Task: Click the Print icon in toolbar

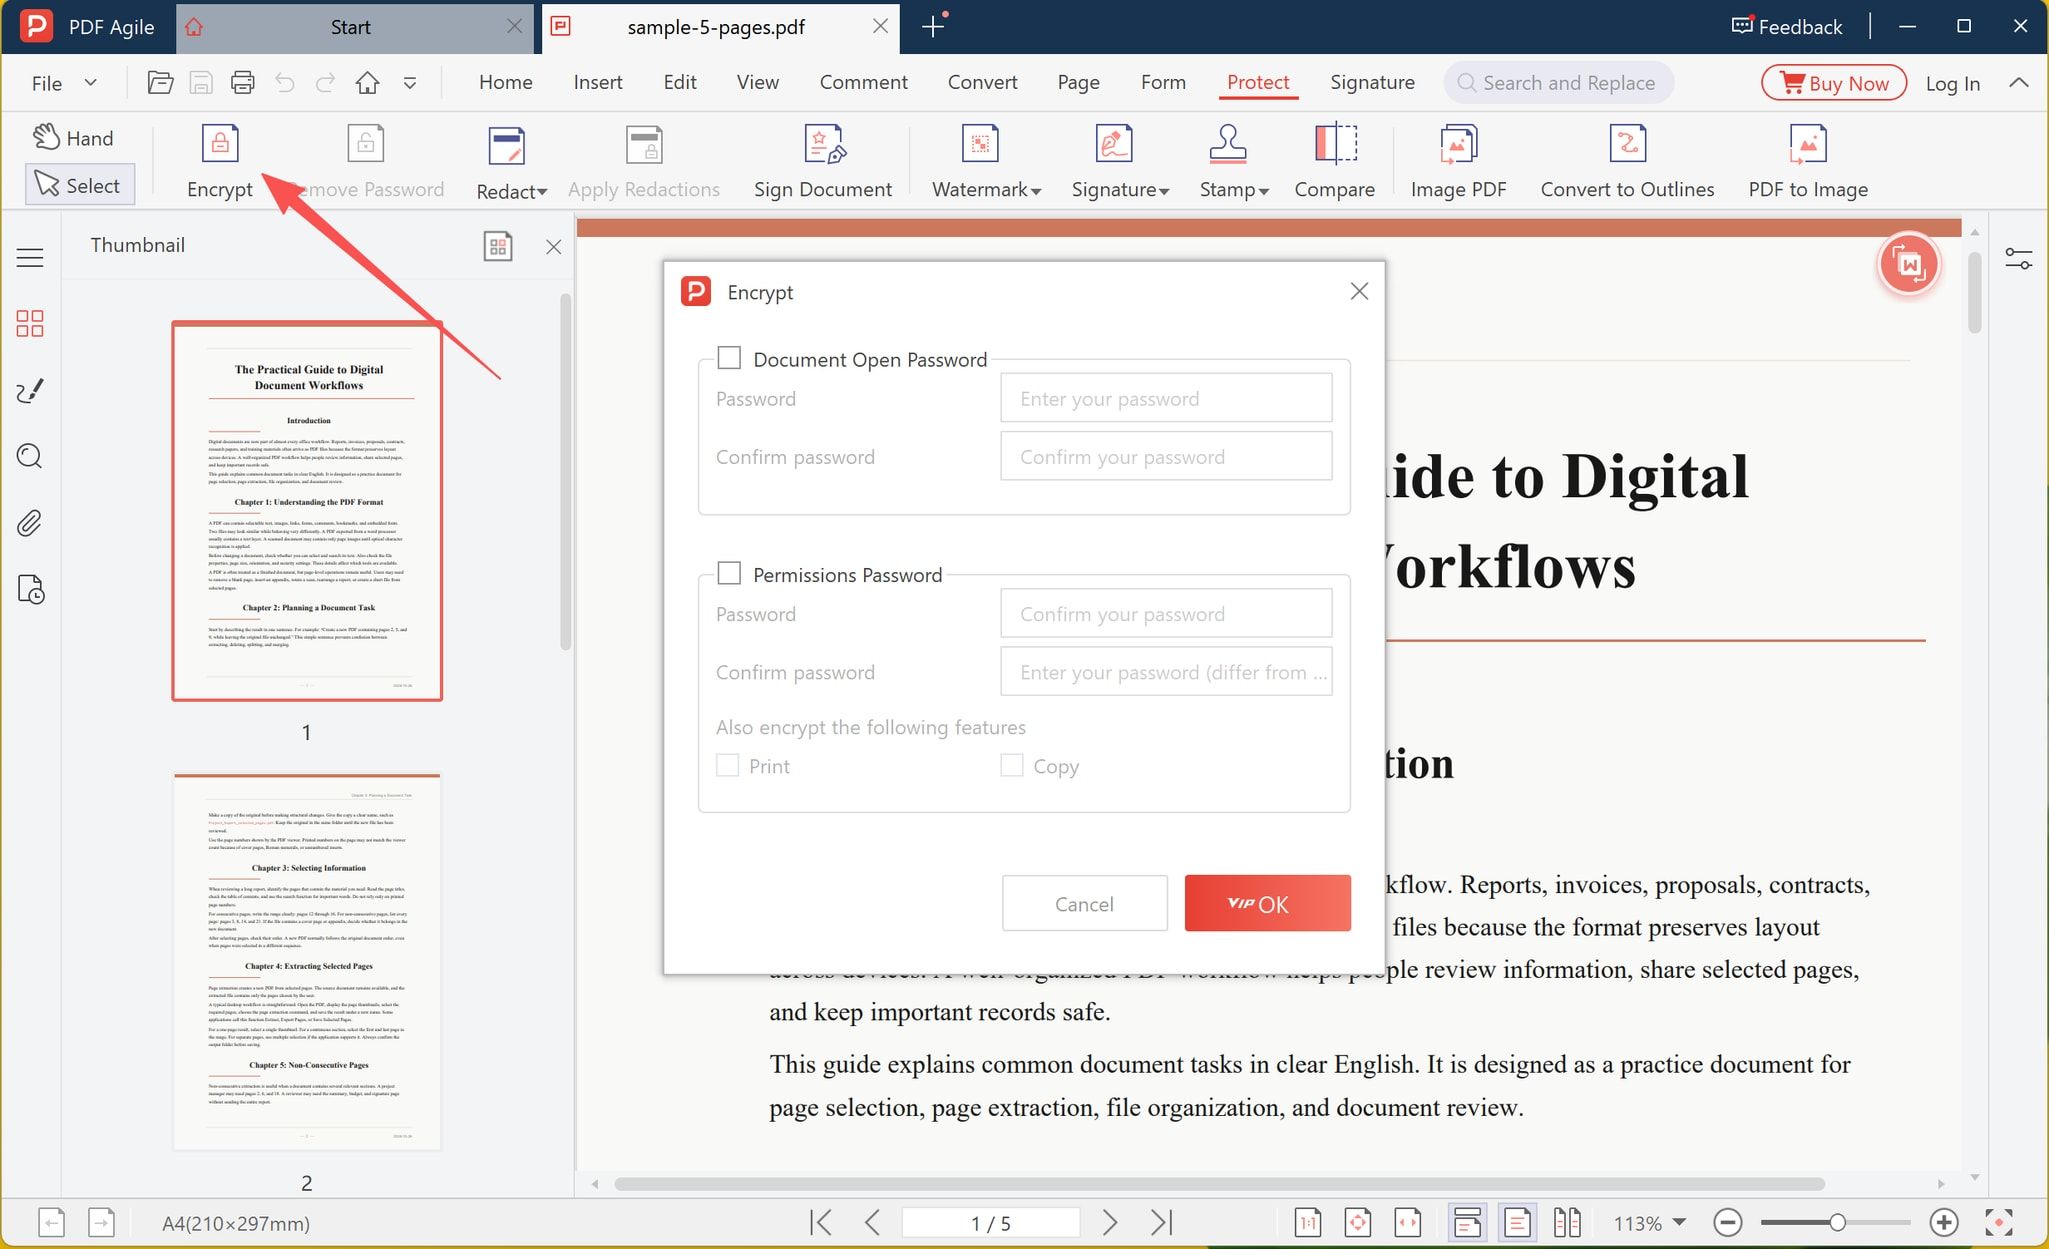Action: [242, 83]
